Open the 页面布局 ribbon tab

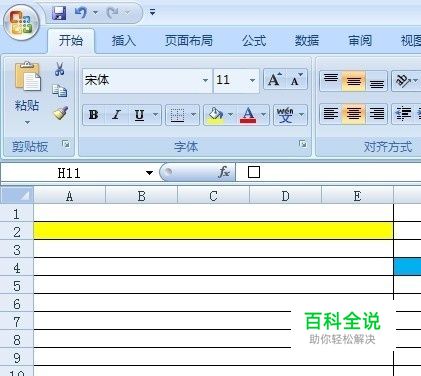click(189, 41)
